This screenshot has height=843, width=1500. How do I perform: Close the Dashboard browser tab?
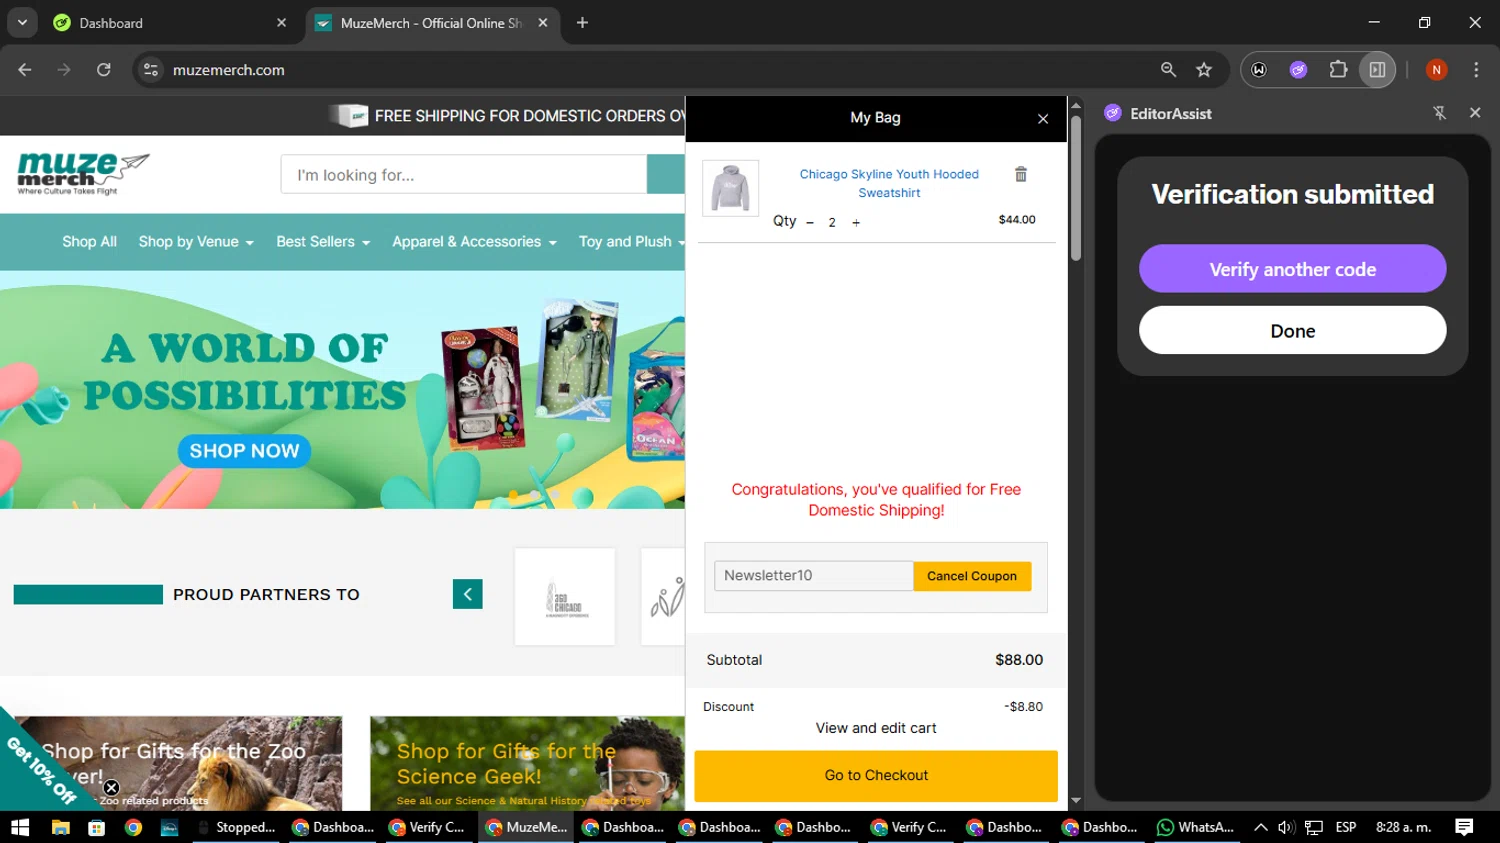pos(281,23)
